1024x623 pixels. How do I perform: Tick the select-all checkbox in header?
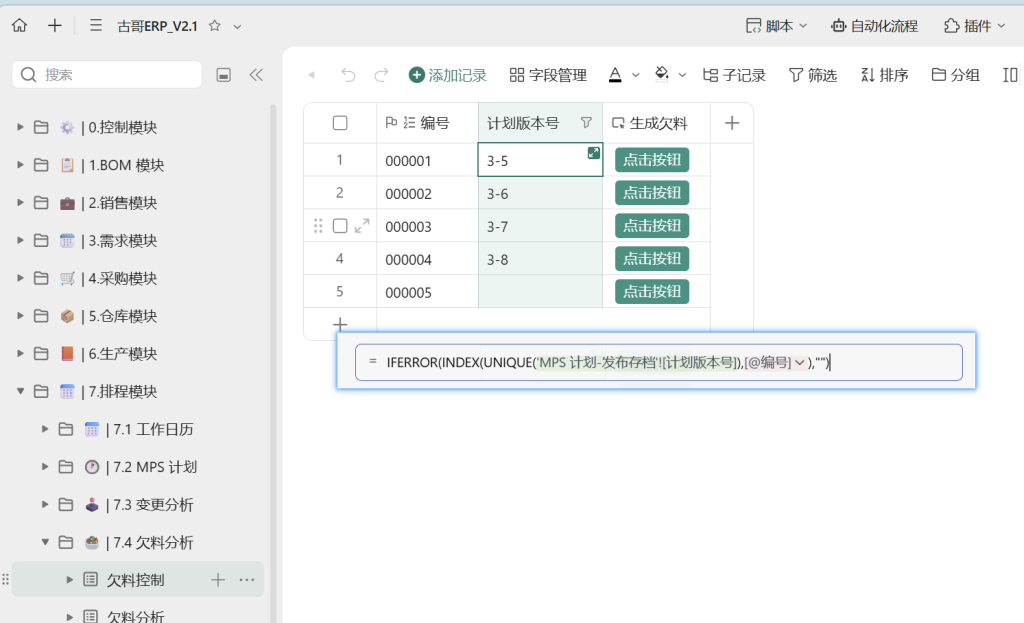(x=340, y=123)
